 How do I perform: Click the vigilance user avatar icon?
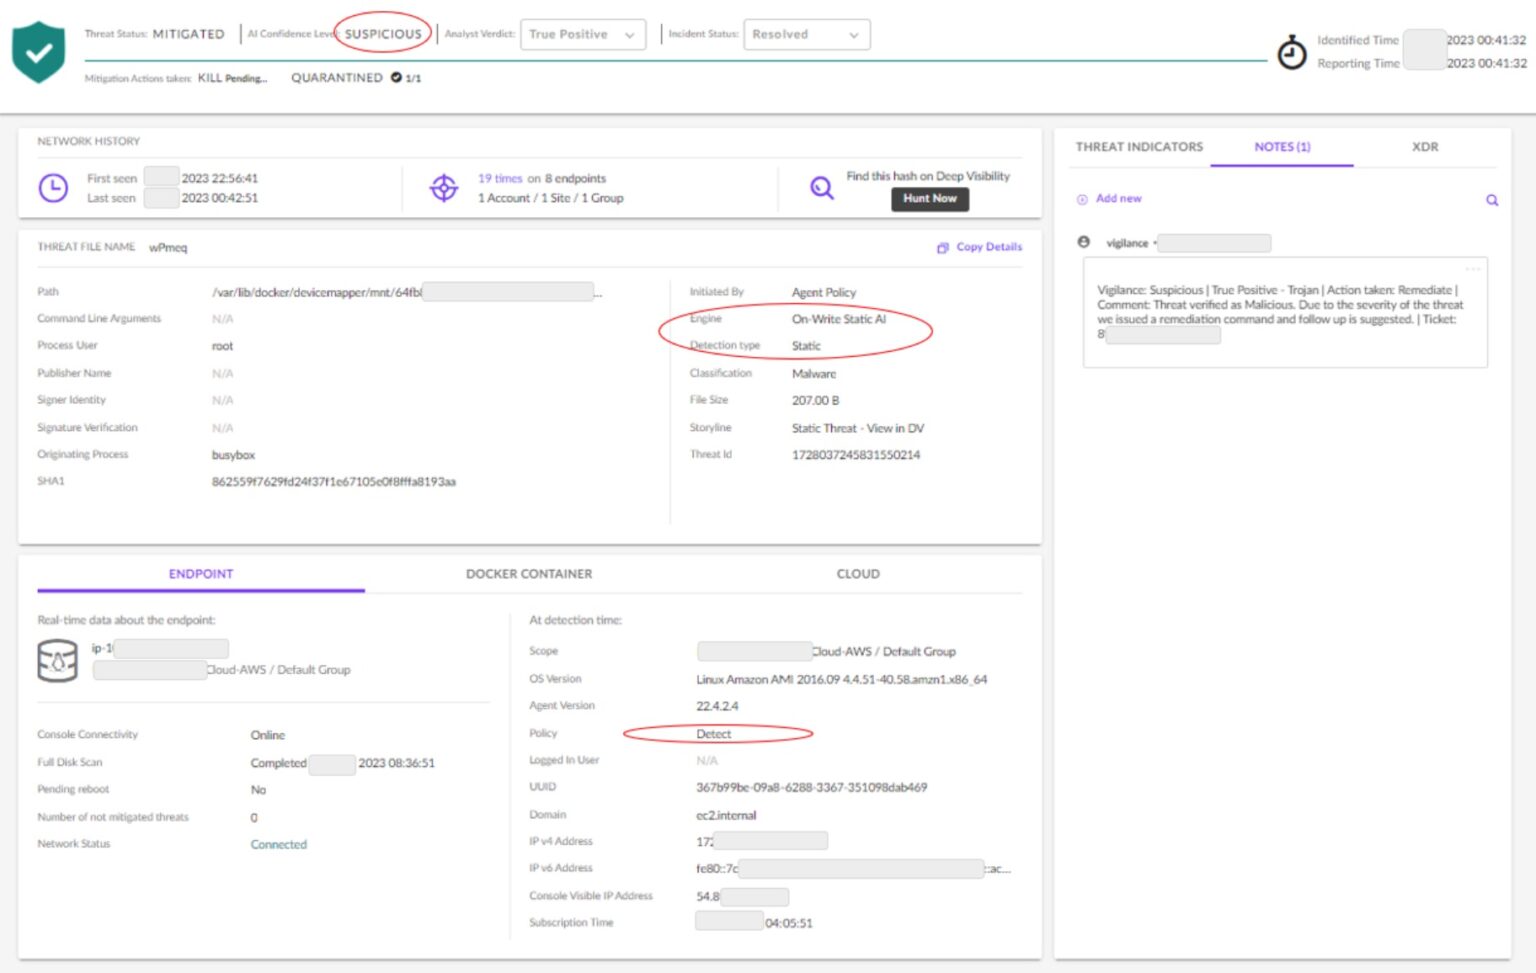[x=1083, y=243]
